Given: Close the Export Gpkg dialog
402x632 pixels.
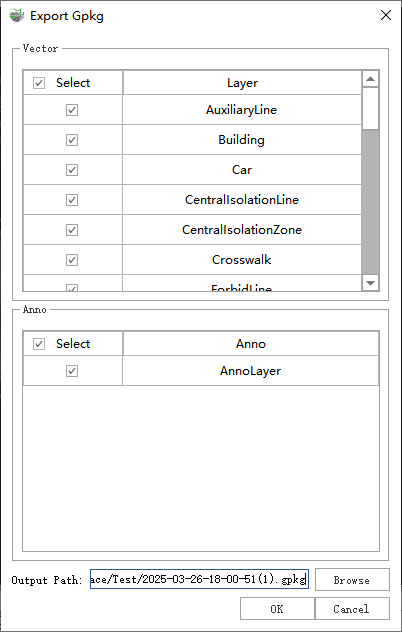Looking at the screenshot, I should click(x=386, y=15).
